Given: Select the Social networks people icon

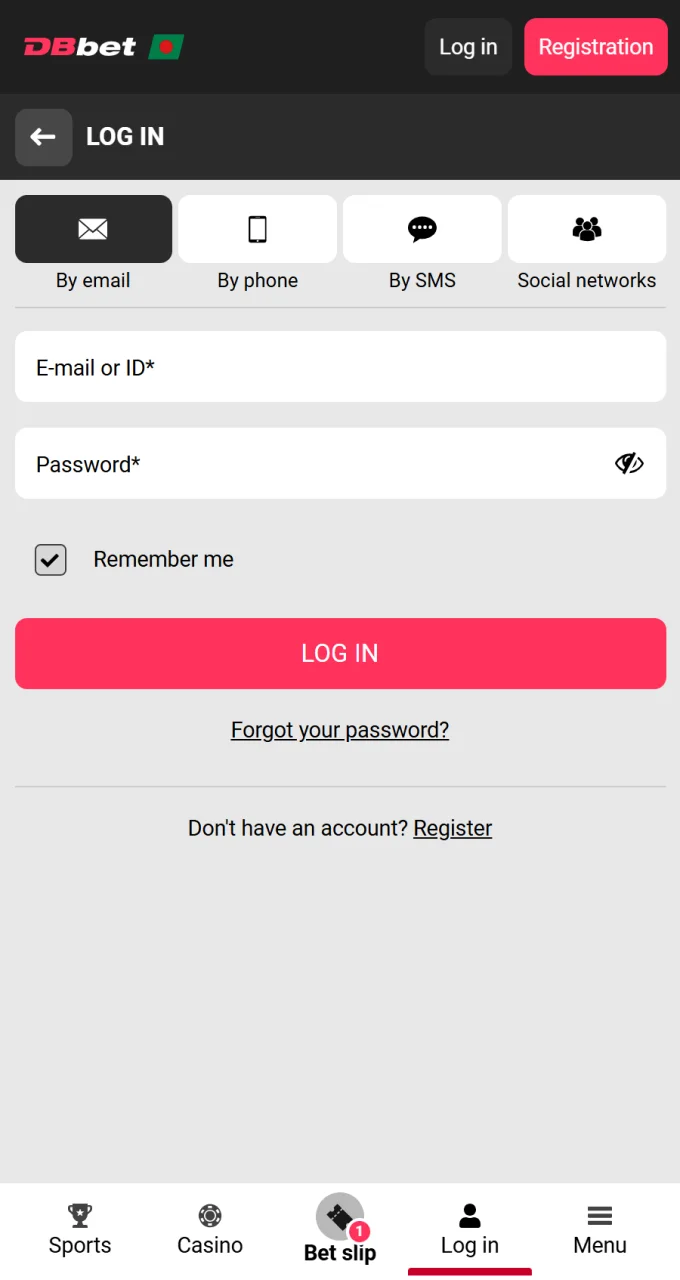Looking at the screenshot, I should click(586, 228).
